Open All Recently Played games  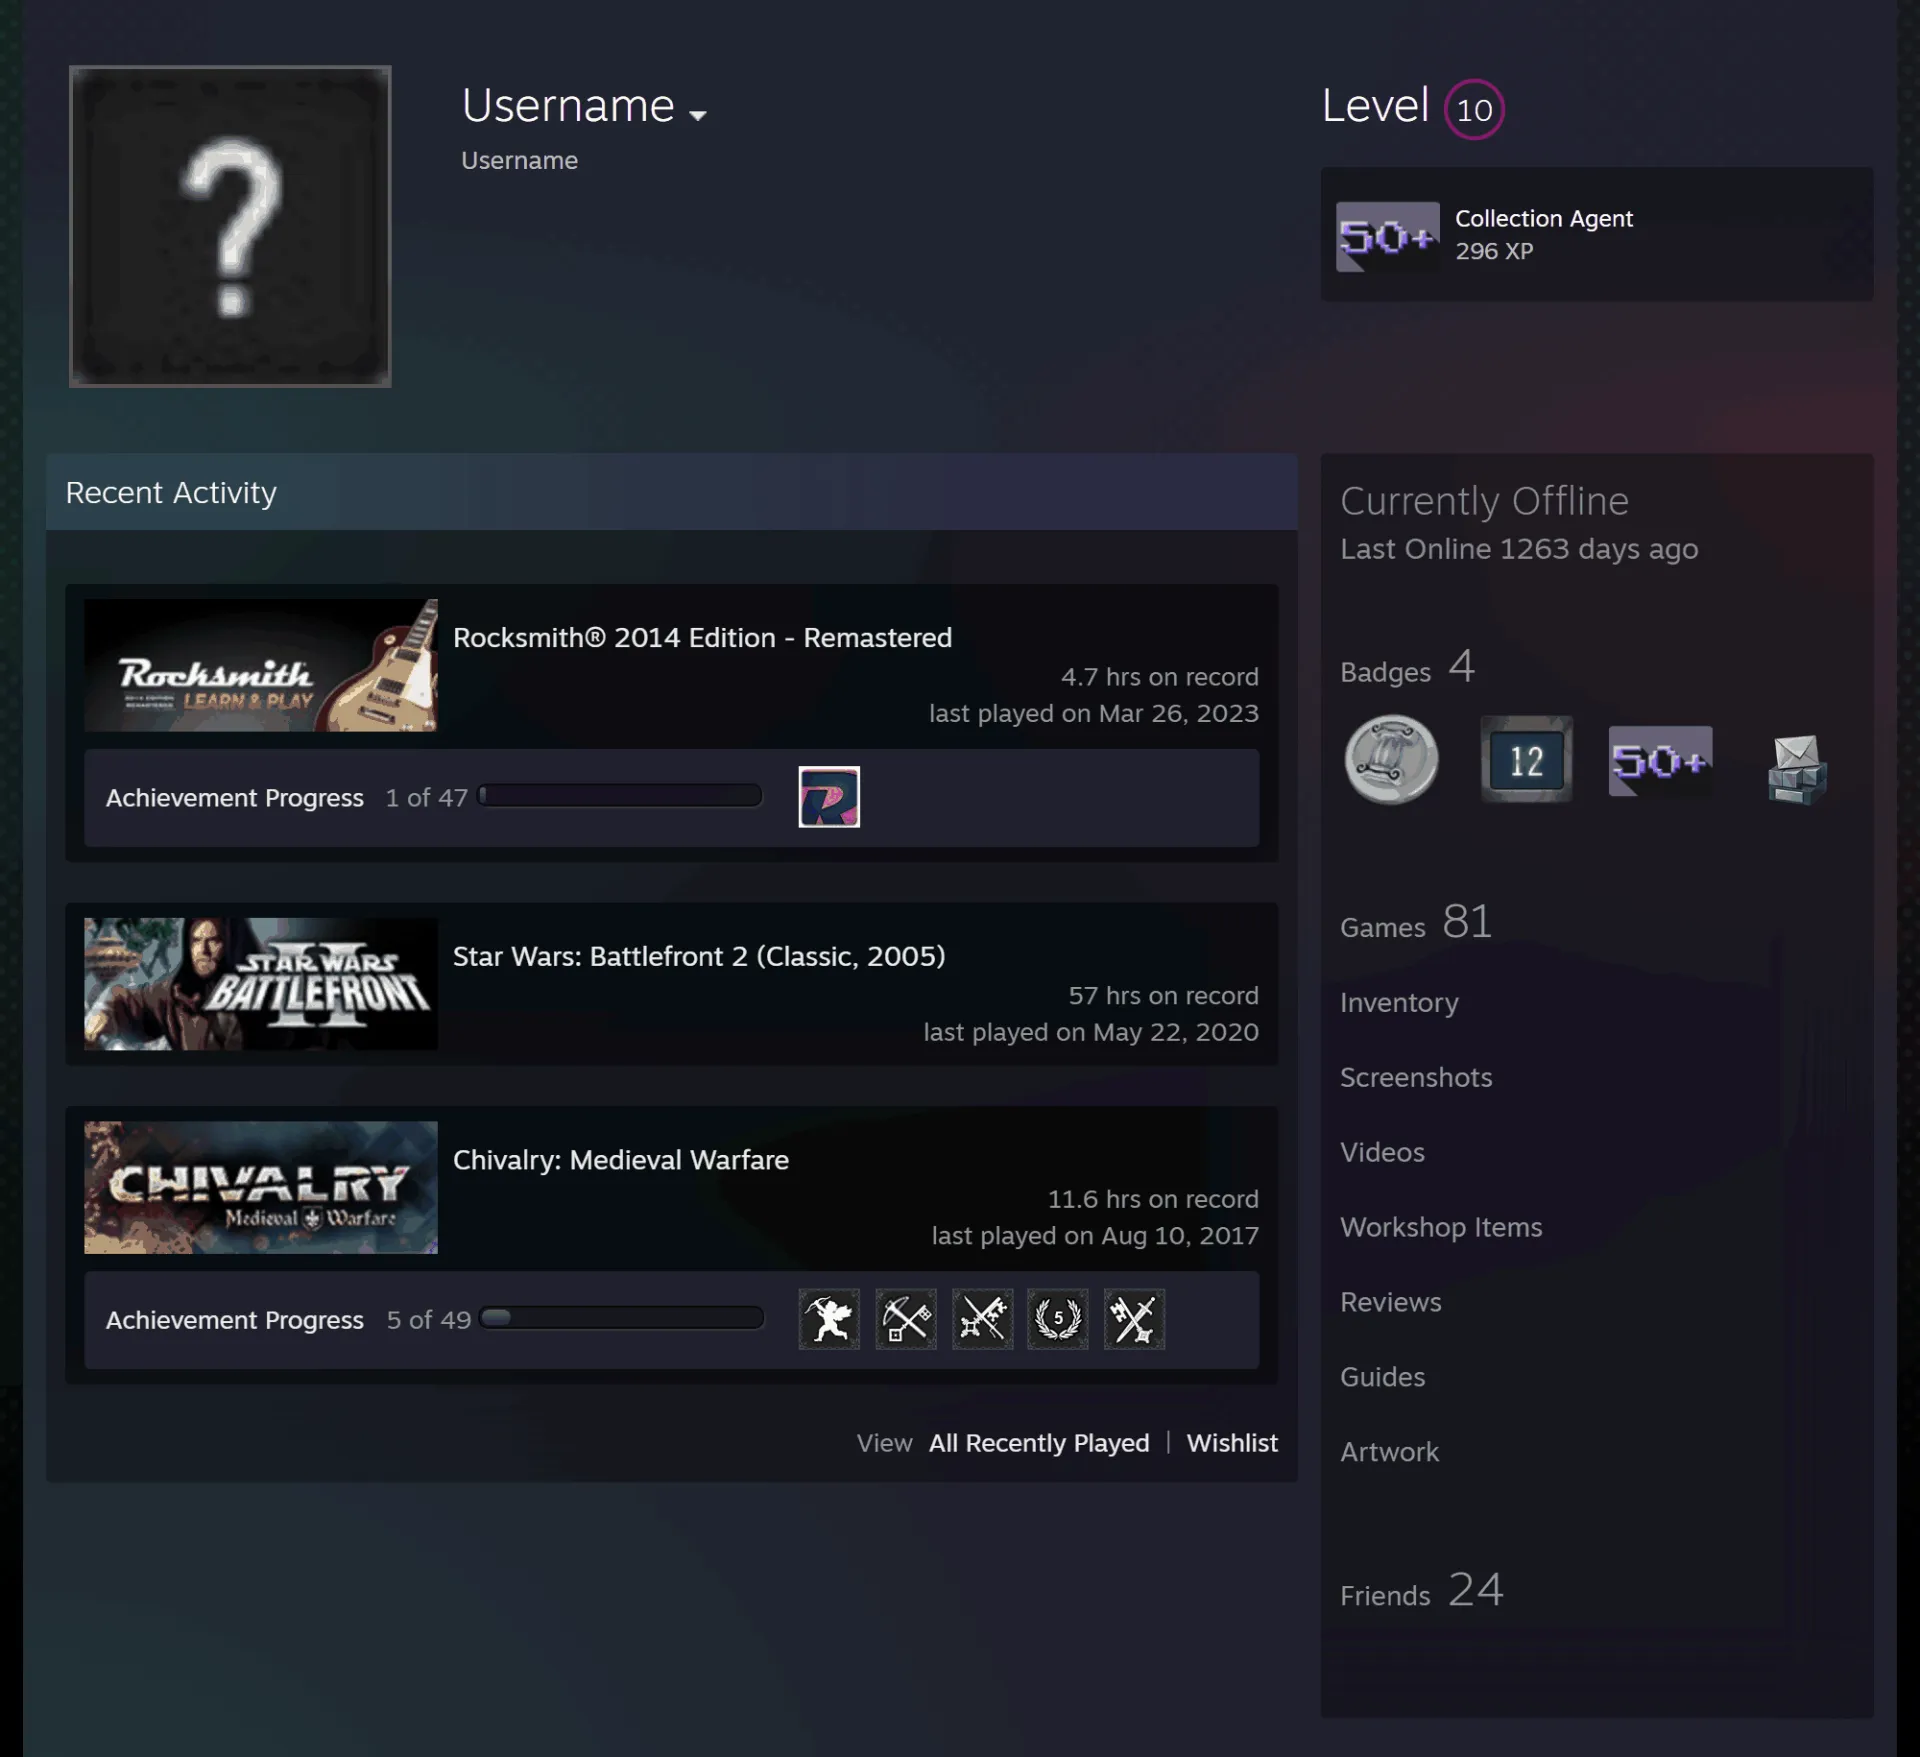[1039, 1443]
